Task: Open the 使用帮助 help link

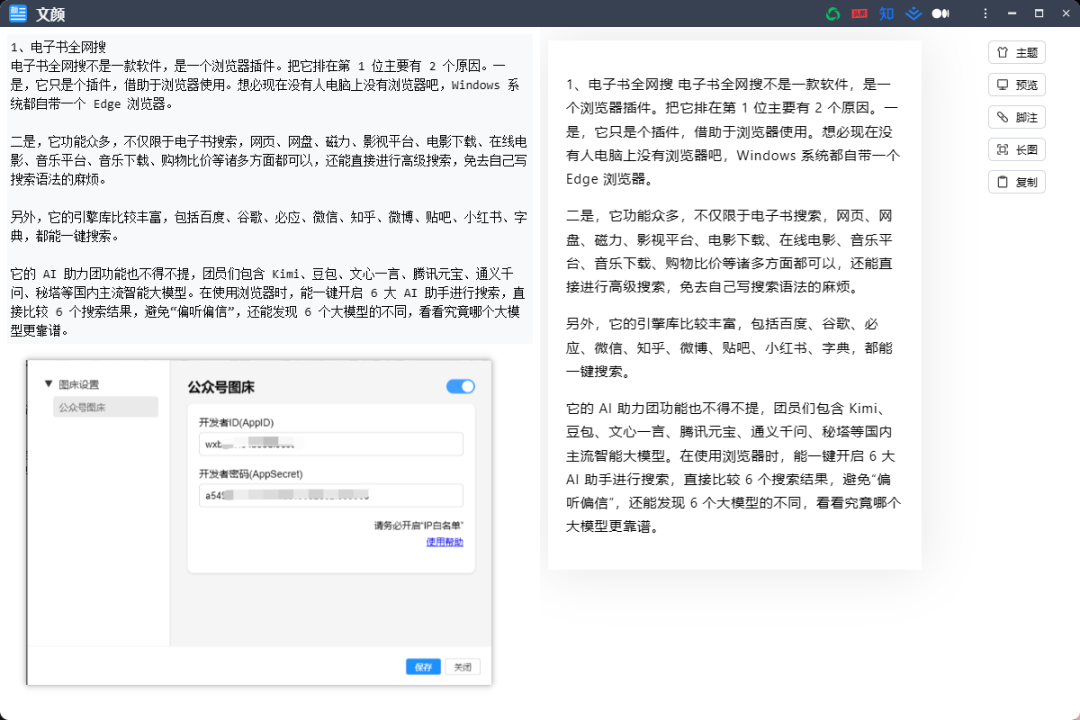Action: point(445,542)
